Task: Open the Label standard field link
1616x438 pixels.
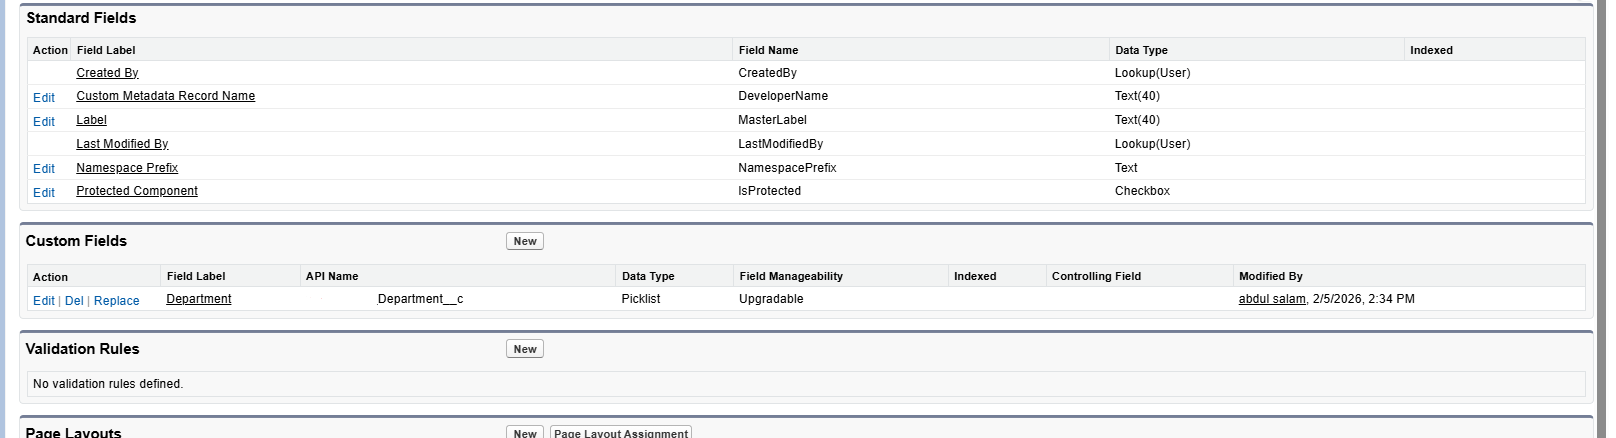Action: click(x=91, y=120)
